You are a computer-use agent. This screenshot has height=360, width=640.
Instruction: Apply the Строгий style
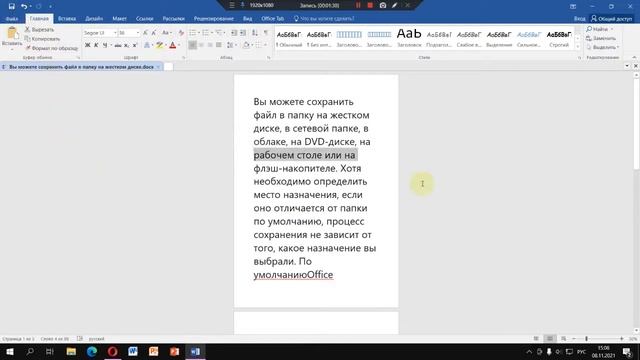pos(559,39)
